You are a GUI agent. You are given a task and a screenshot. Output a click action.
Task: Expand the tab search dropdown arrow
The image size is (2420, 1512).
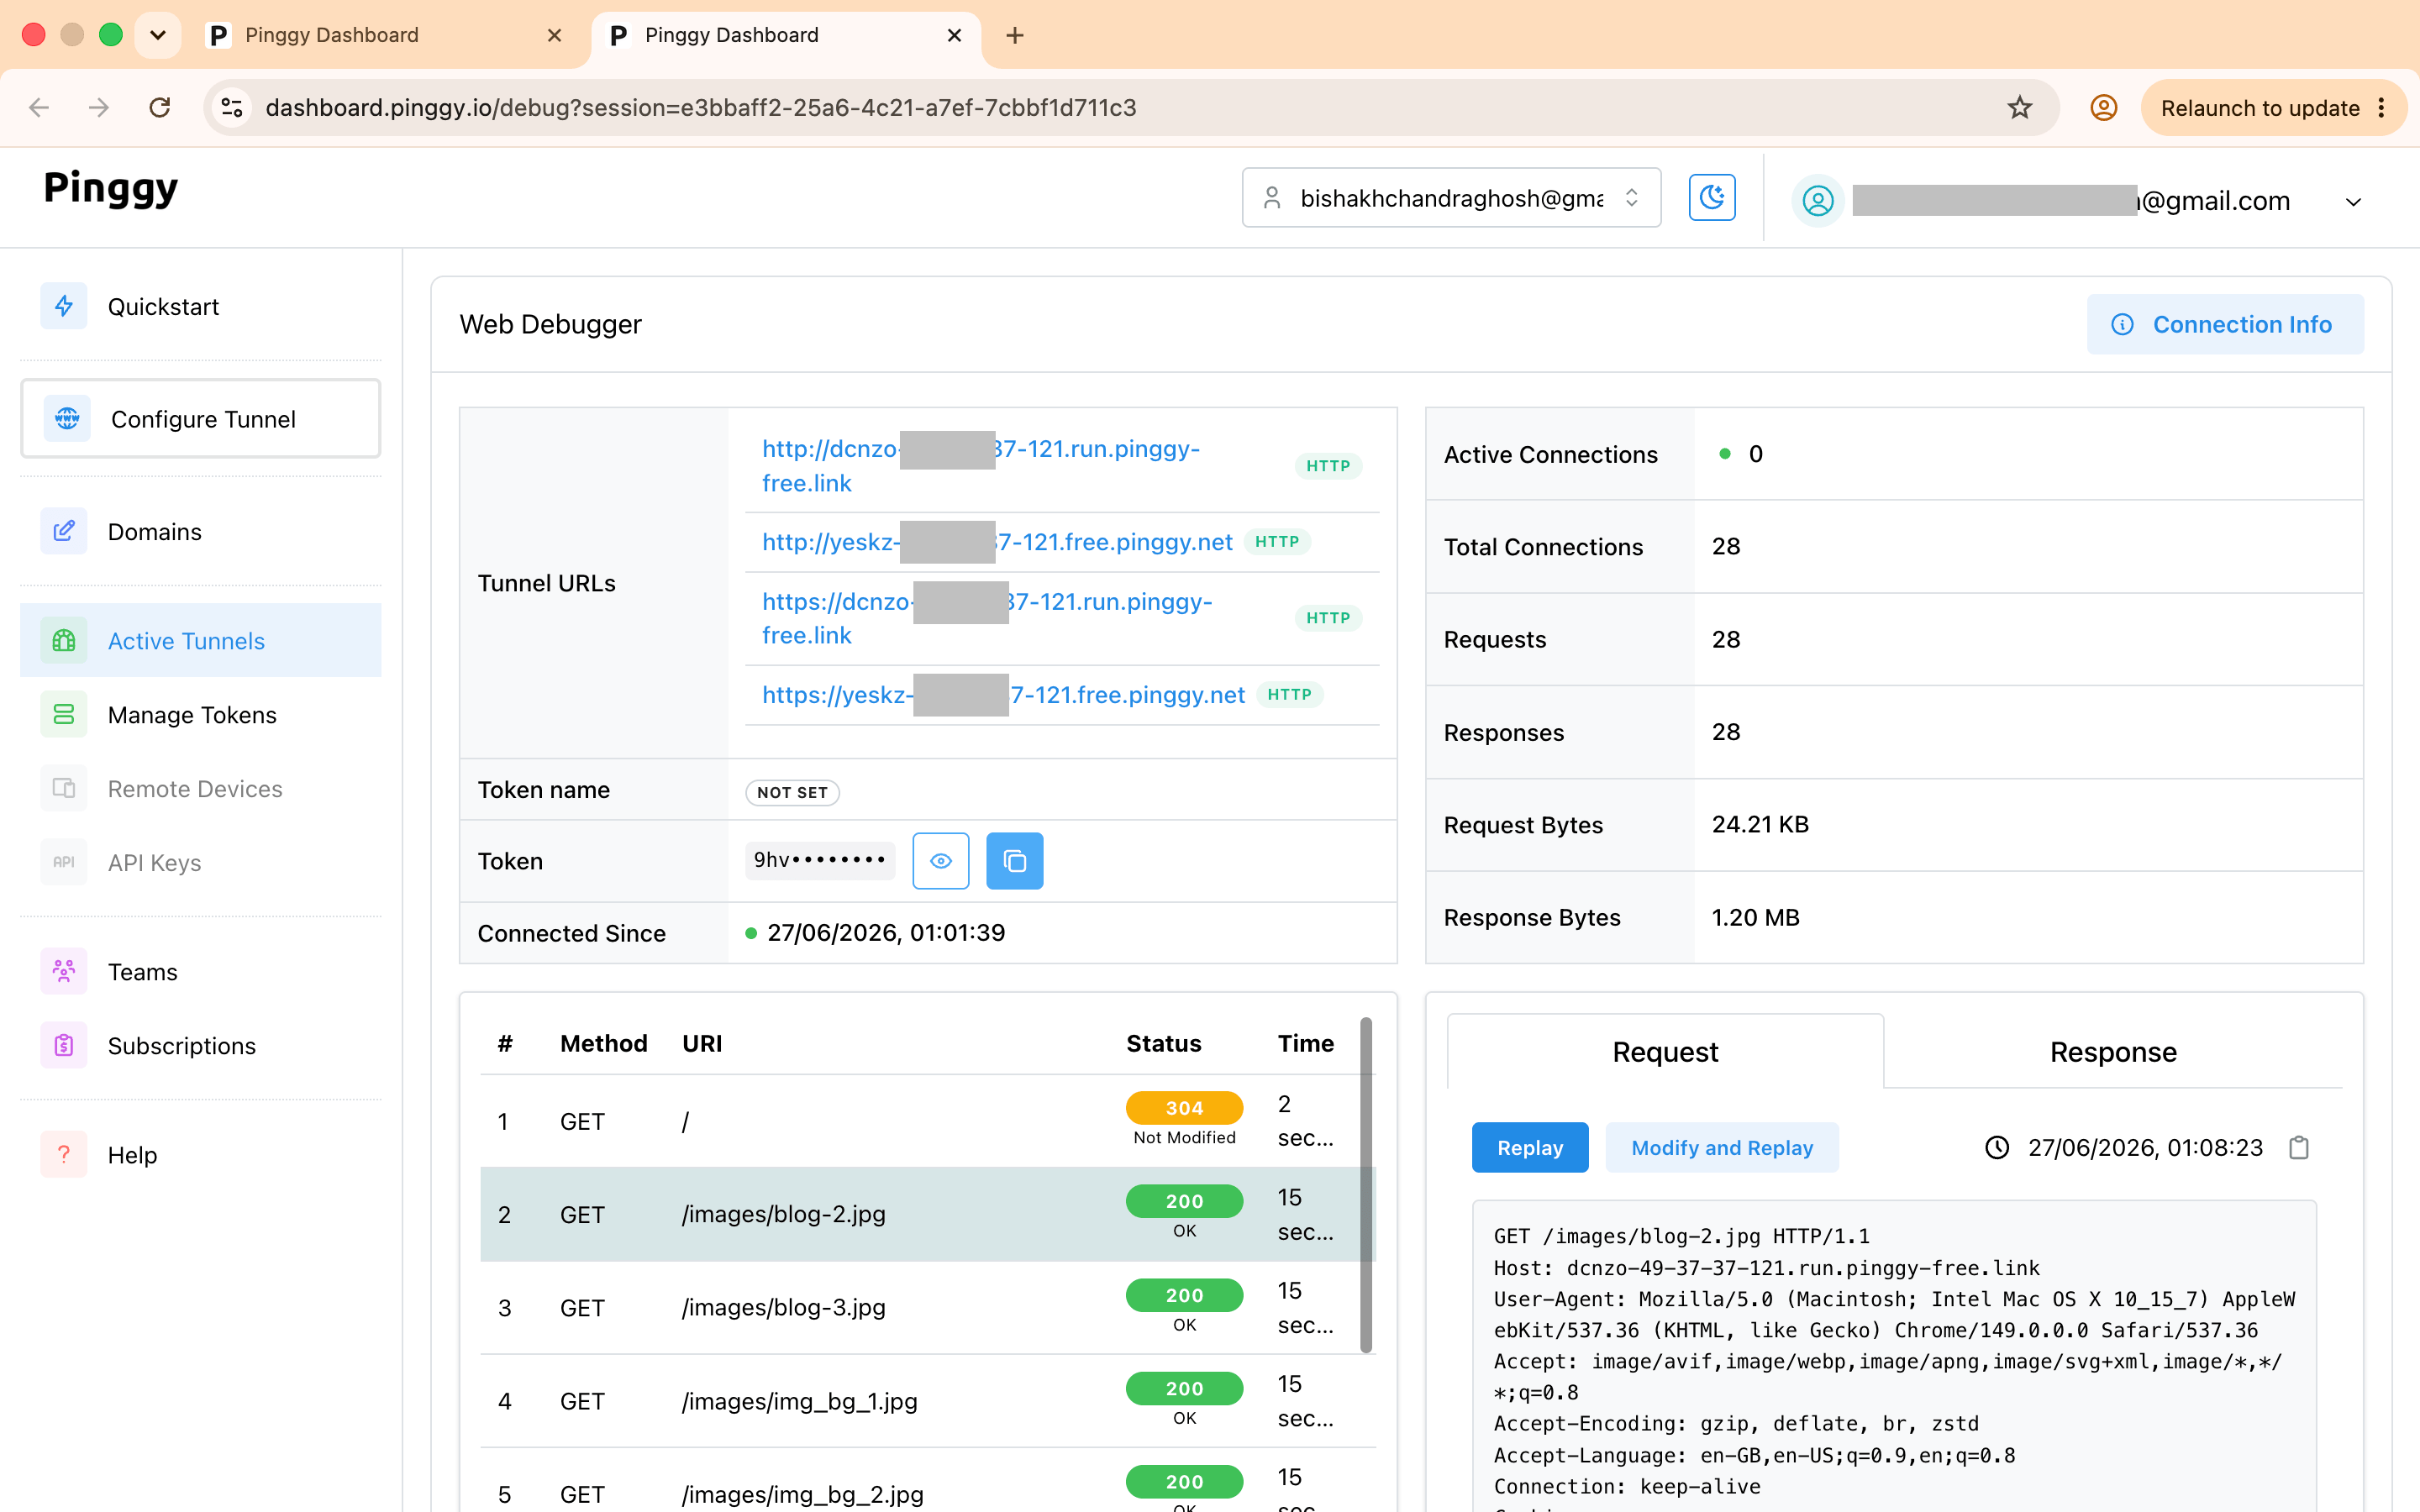(x=158, y=35)
